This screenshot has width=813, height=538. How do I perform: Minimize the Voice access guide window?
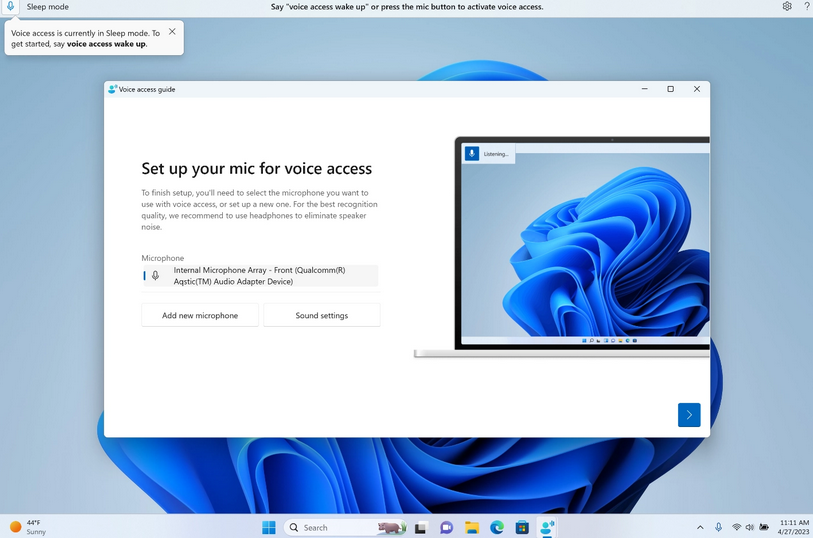[x=644, y=89]
